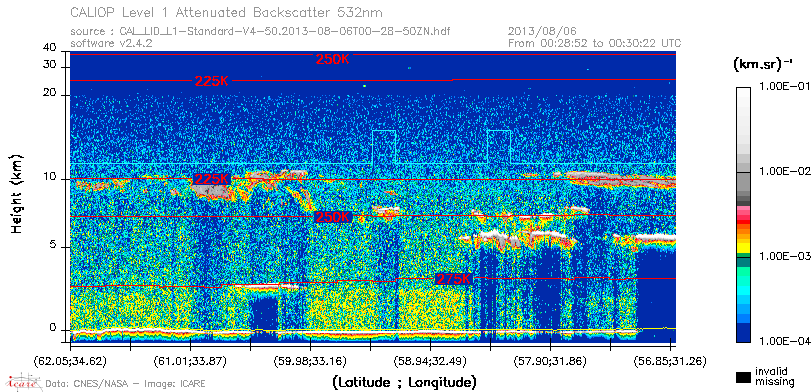Click the black invalid/missing legend swatch
Screen dimensions: 811x392
tap(744, 378)
